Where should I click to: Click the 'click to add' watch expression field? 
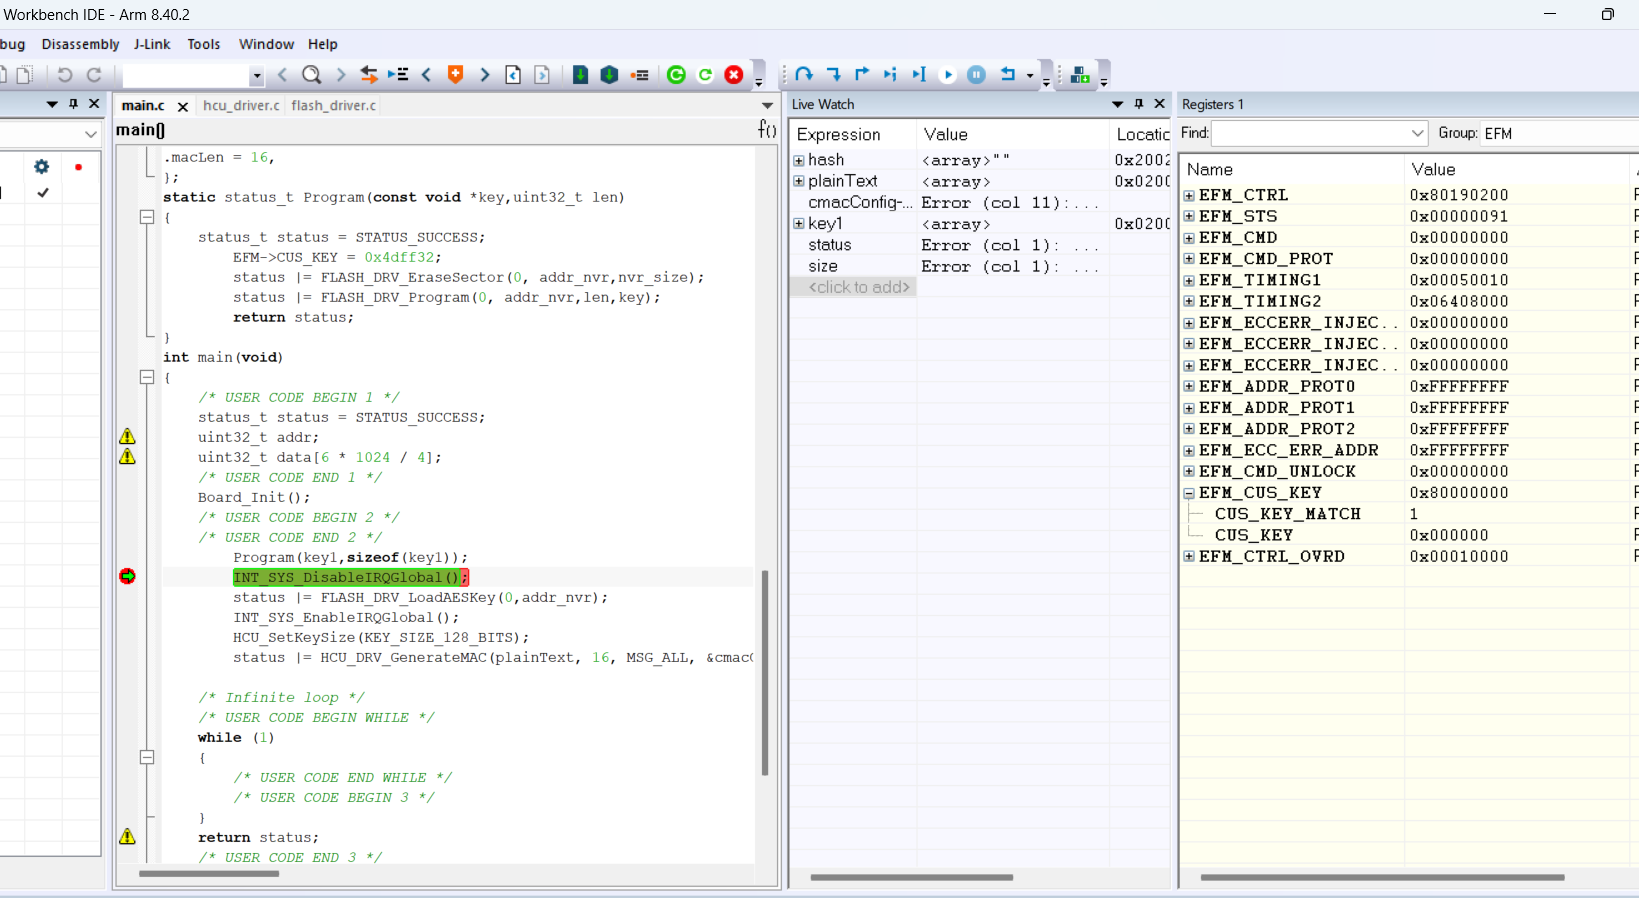pos(858,288)
